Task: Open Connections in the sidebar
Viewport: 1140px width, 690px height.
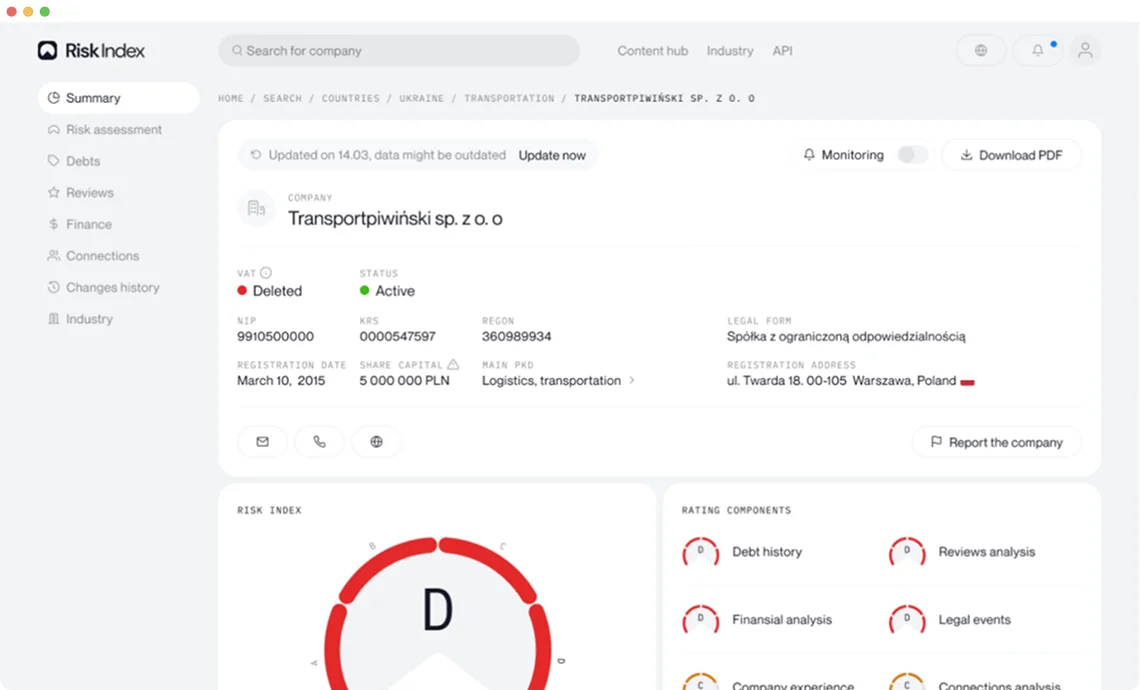Action: coord(93,256)
